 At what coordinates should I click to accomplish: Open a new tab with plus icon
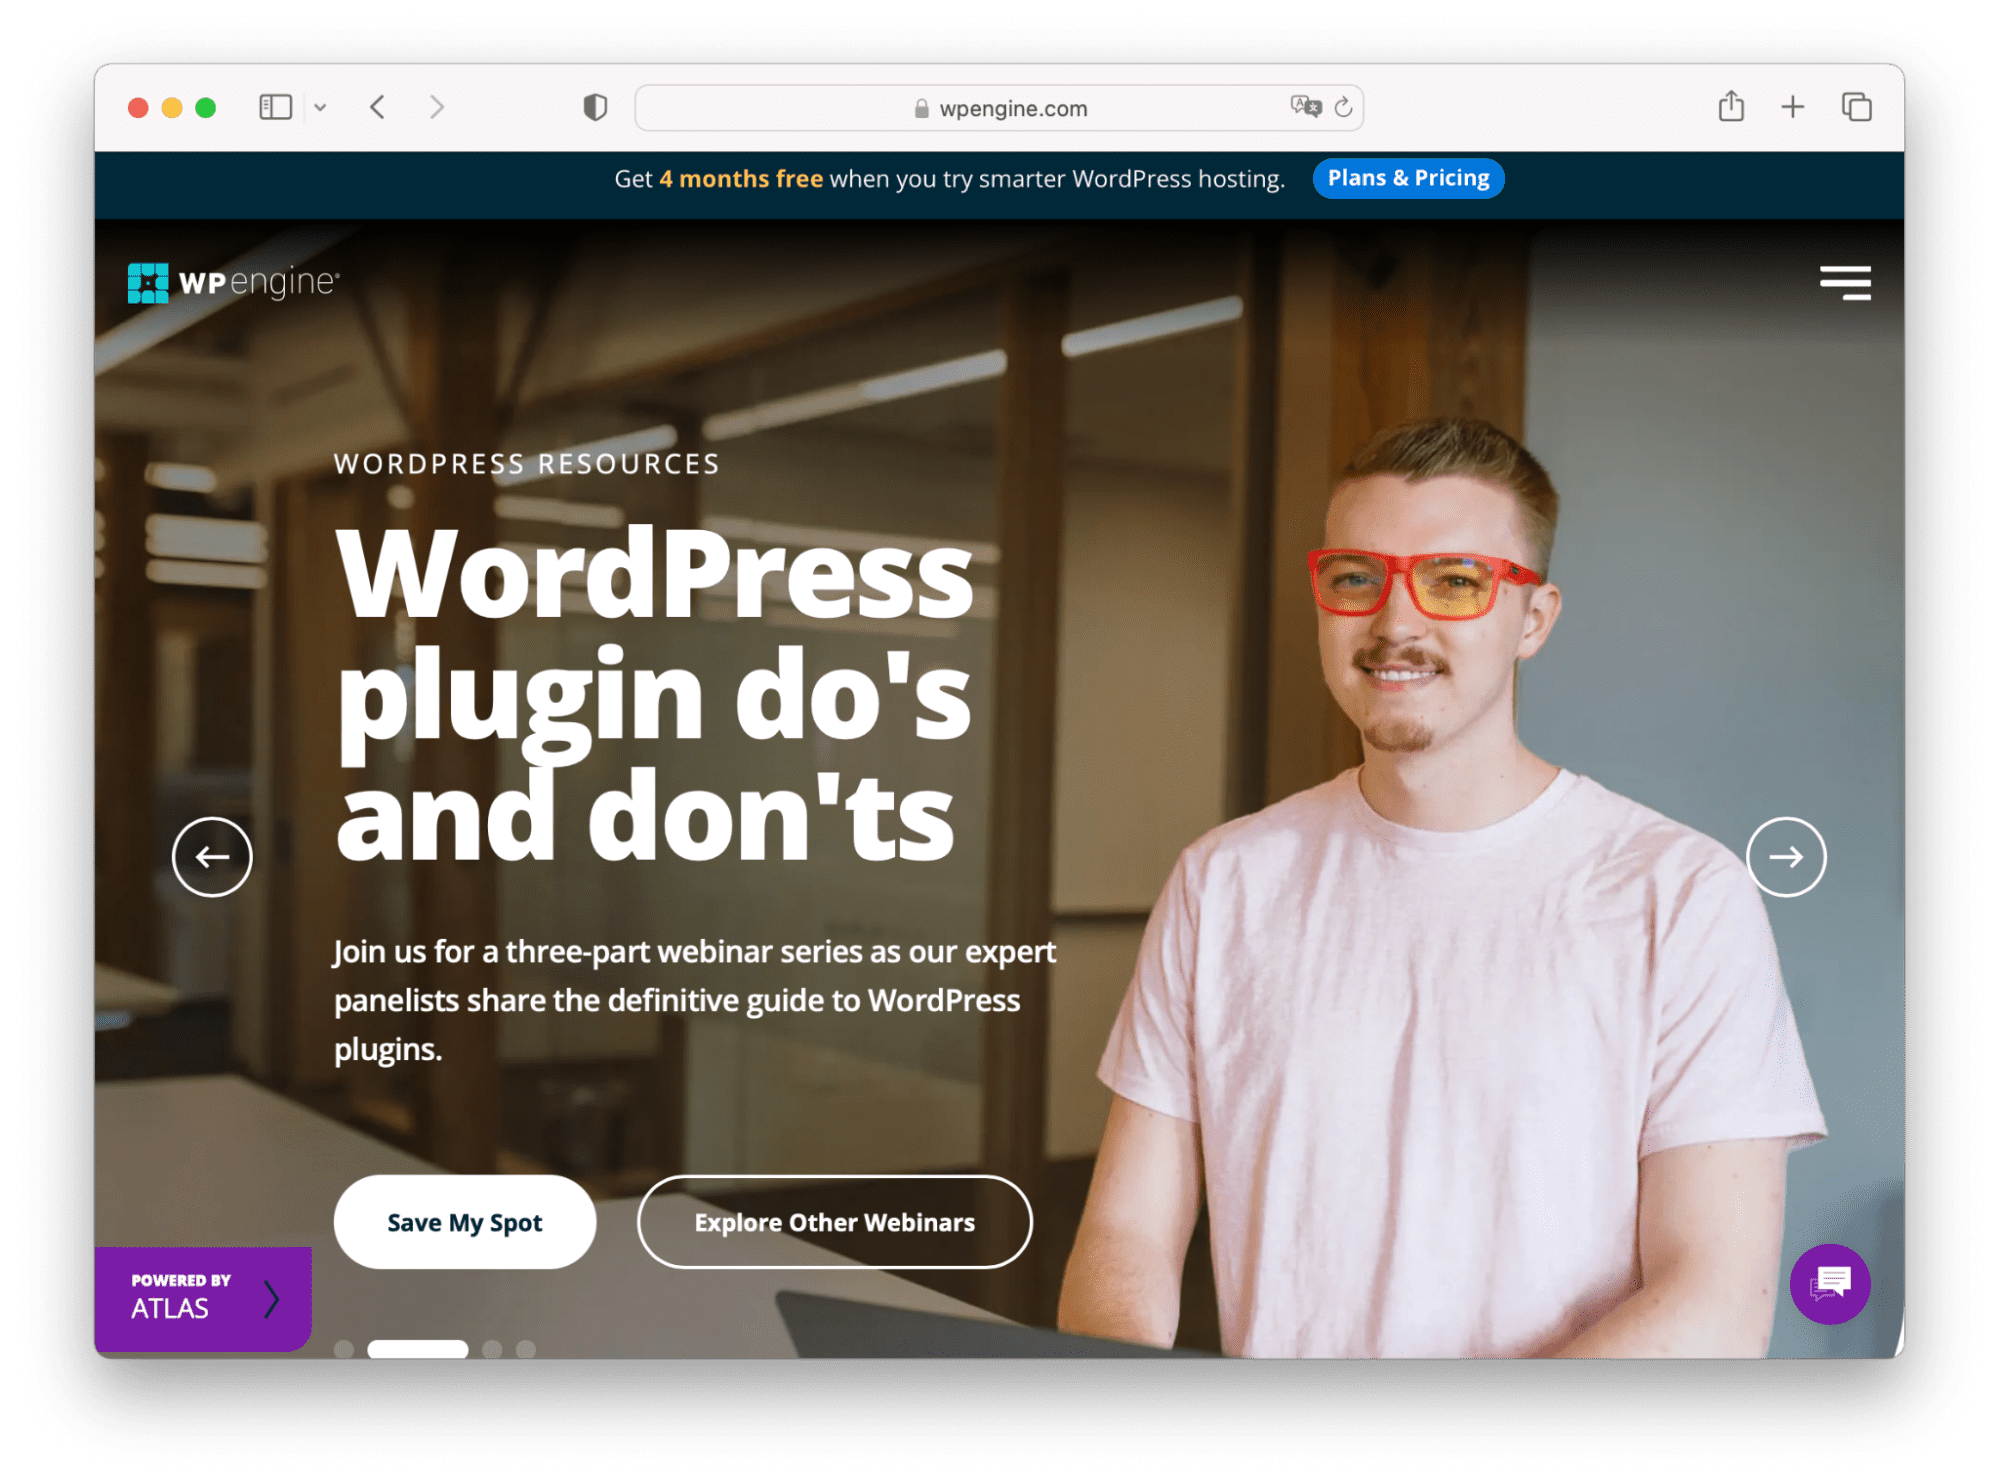pyautogui.click(x=1793, y=107)
